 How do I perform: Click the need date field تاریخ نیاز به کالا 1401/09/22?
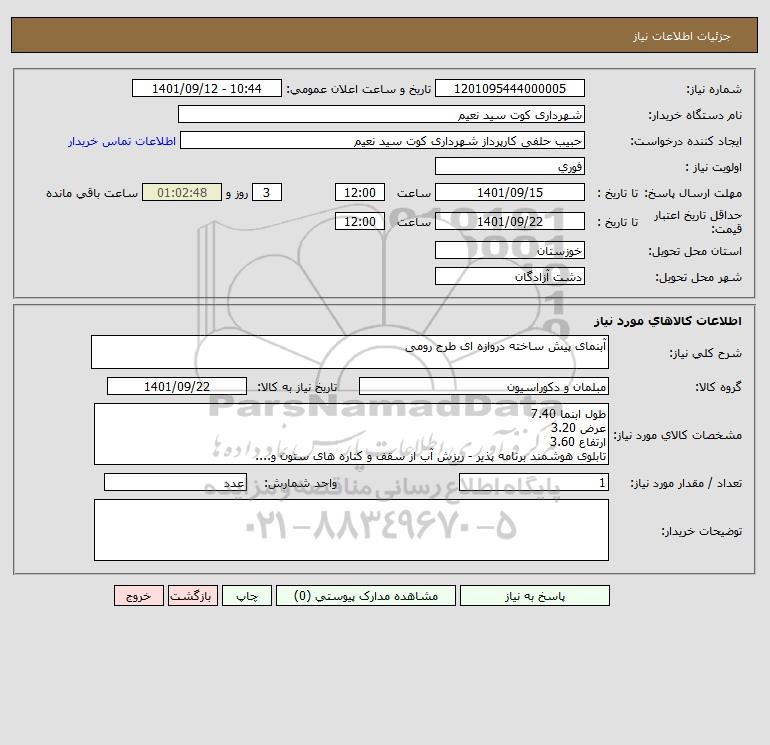click(x=177, y=386)
